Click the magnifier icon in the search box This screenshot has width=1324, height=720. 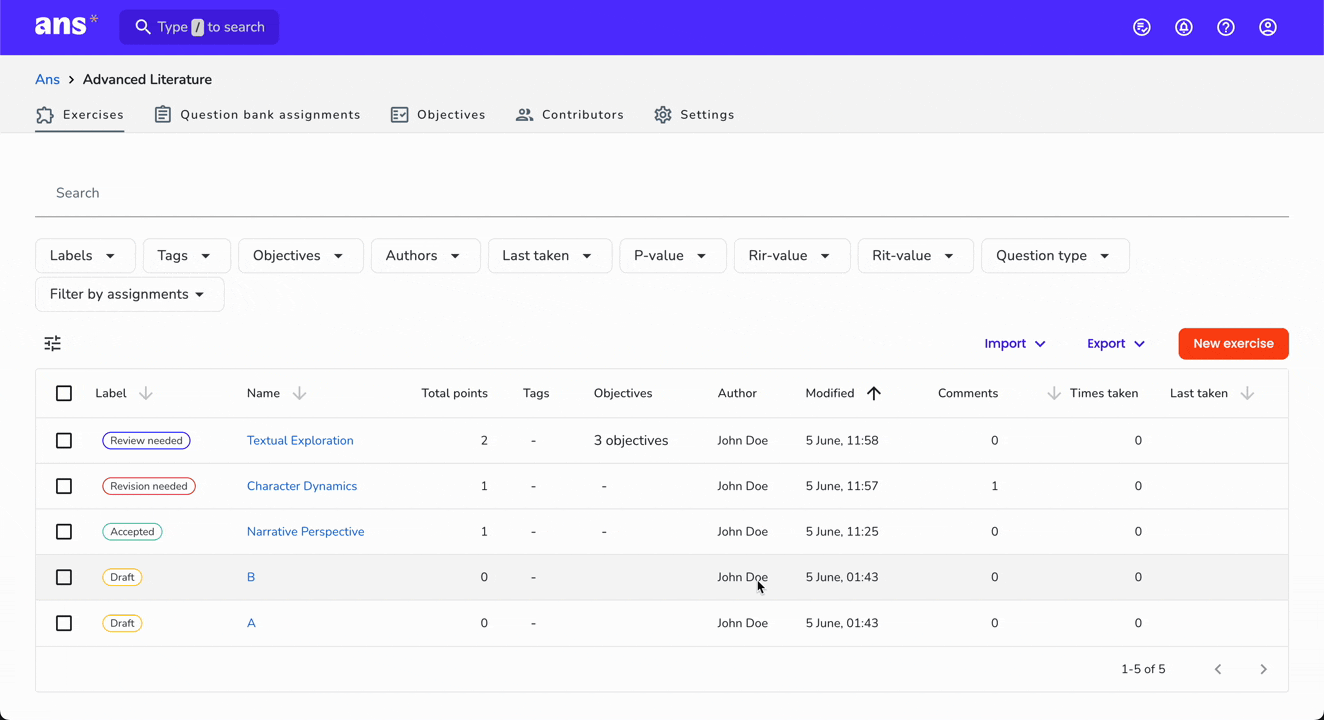coord(143,27)
